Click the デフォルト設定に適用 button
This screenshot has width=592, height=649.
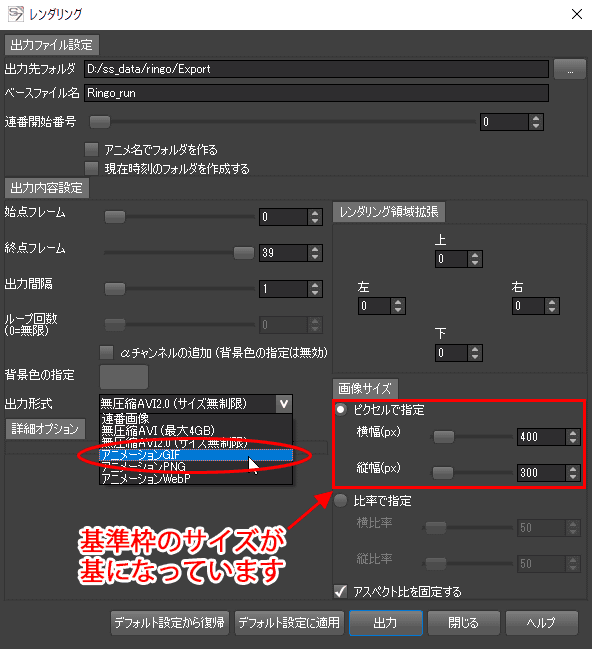pyautogui.click(x=289, y=623)
